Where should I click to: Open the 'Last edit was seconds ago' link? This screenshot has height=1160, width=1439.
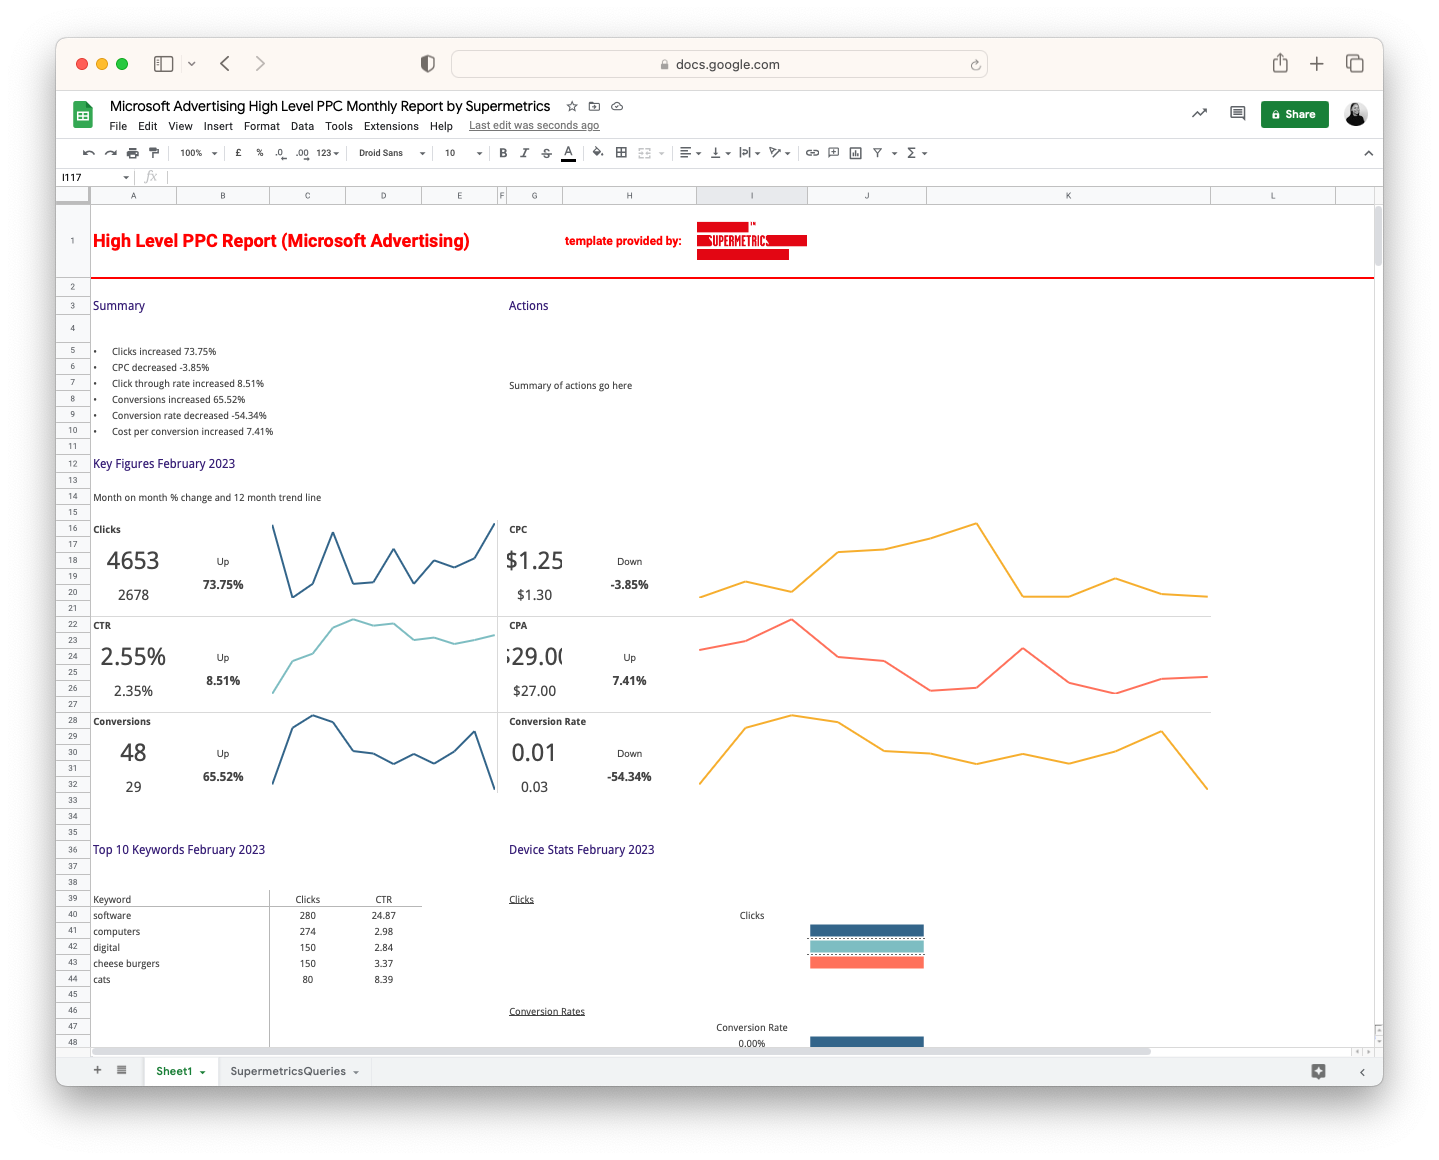click(x=534, y=126)
